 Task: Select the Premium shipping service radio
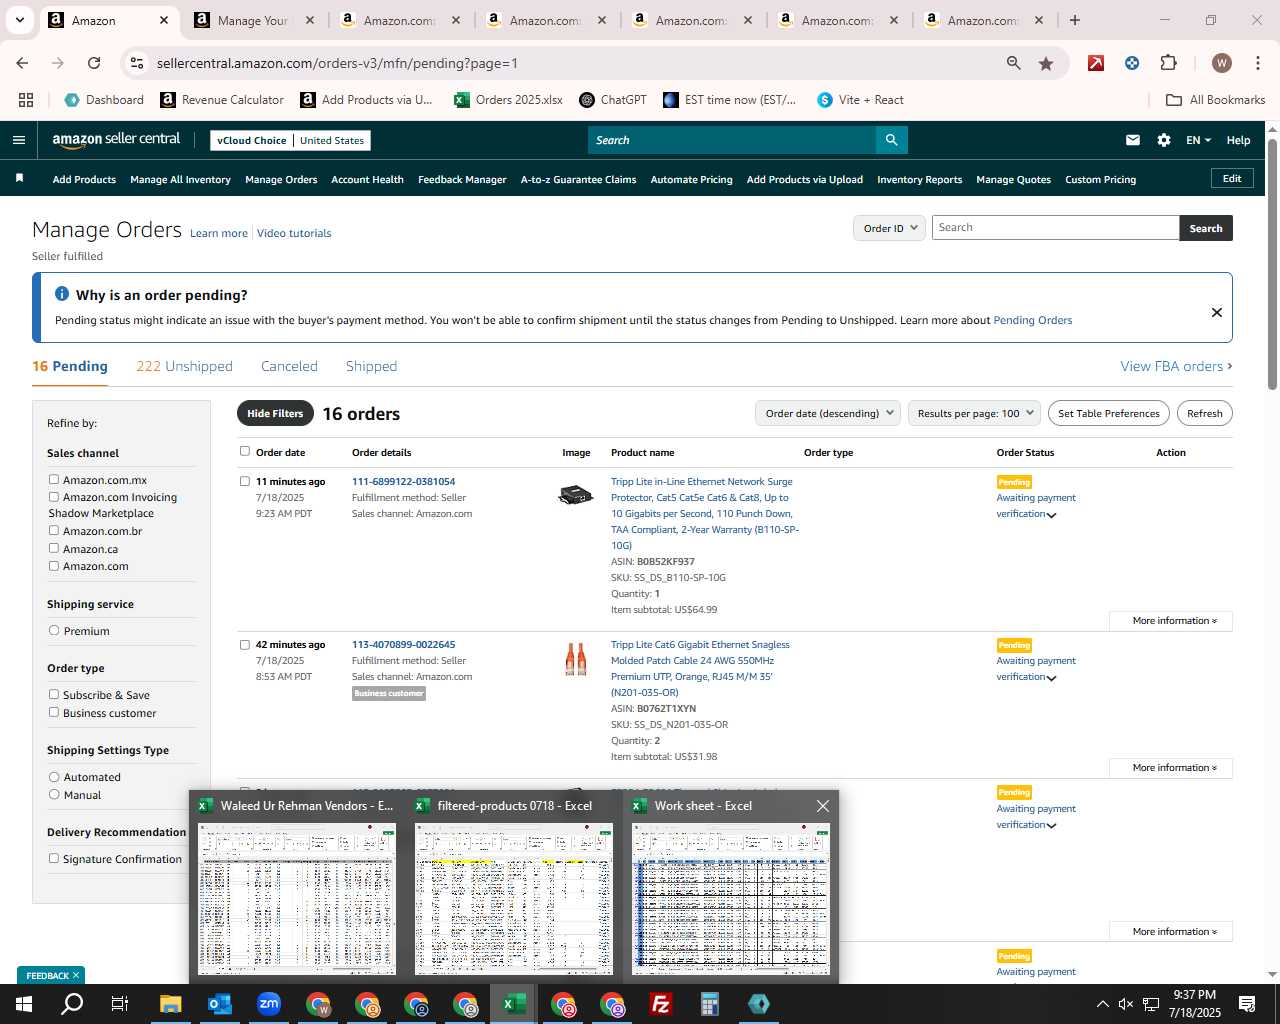coord(54,630)
